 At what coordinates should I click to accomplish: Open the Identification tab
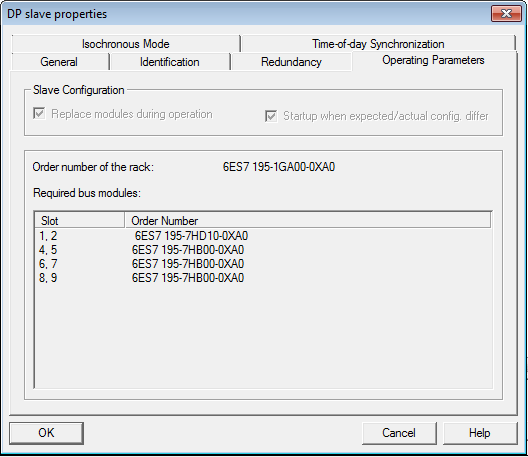point(170,62)
